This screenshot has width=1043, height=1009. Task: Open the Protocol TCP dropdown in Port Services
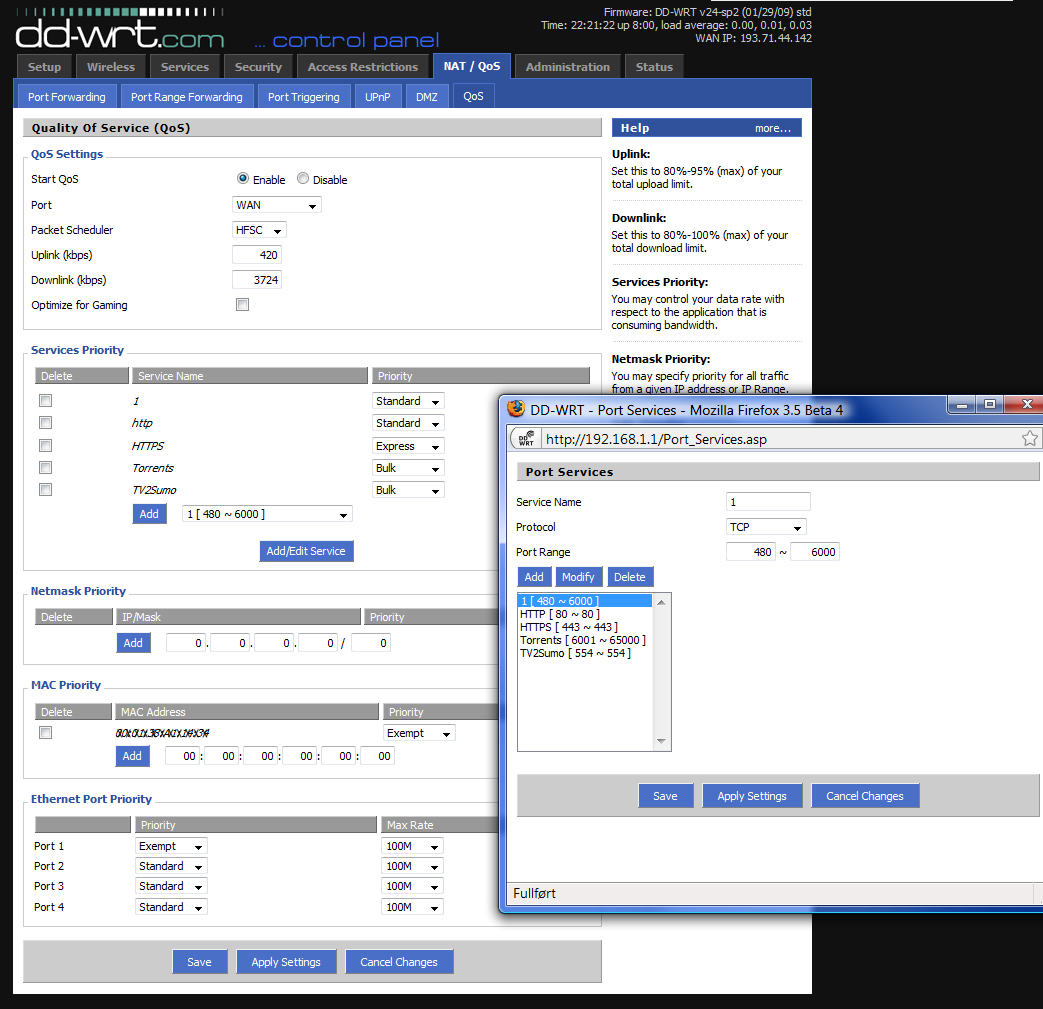pos(766,527)
